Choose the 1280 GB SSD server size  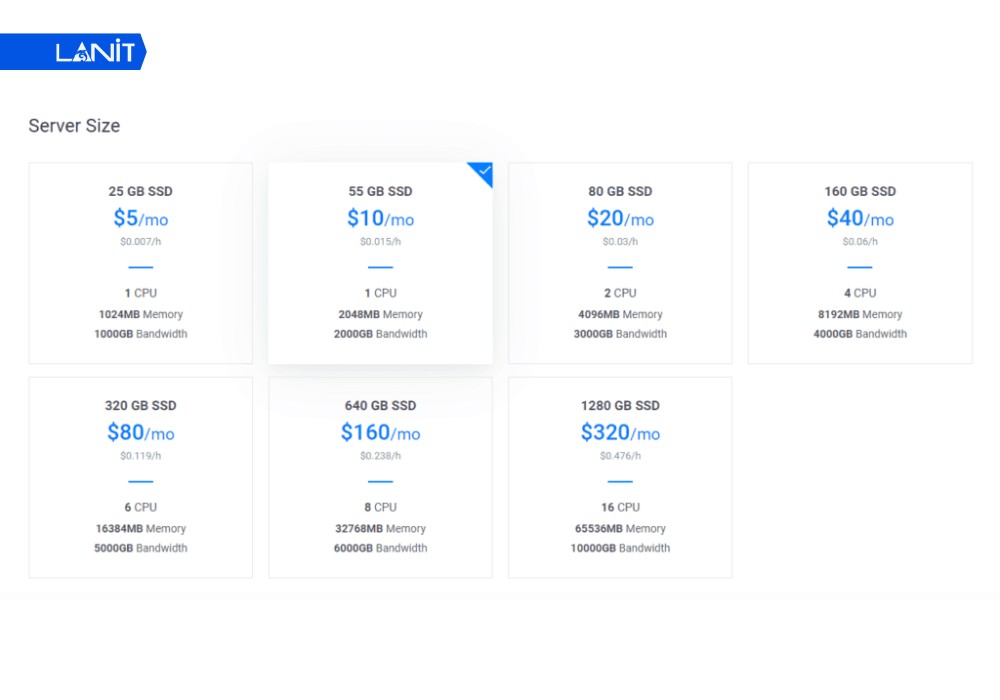tap(620, 477)
